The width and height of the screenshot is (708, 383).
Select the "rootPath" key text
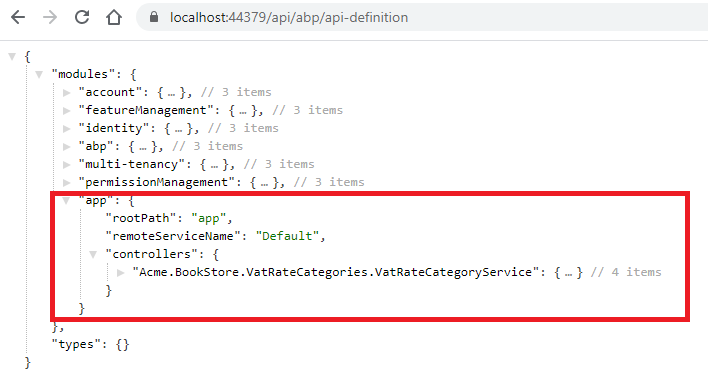[141, 218]
